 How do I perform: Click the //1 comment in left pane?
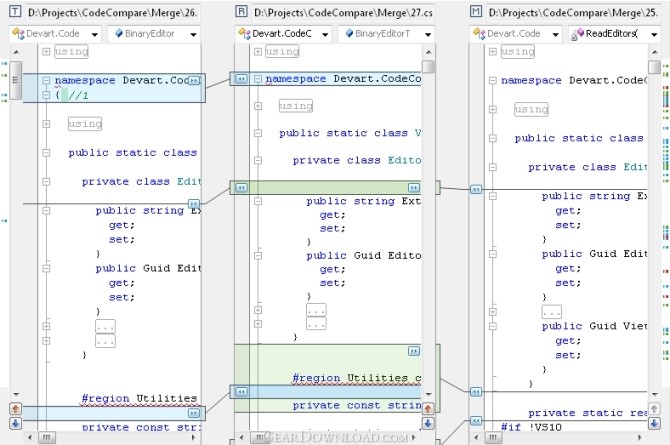[x=79, y=95]
